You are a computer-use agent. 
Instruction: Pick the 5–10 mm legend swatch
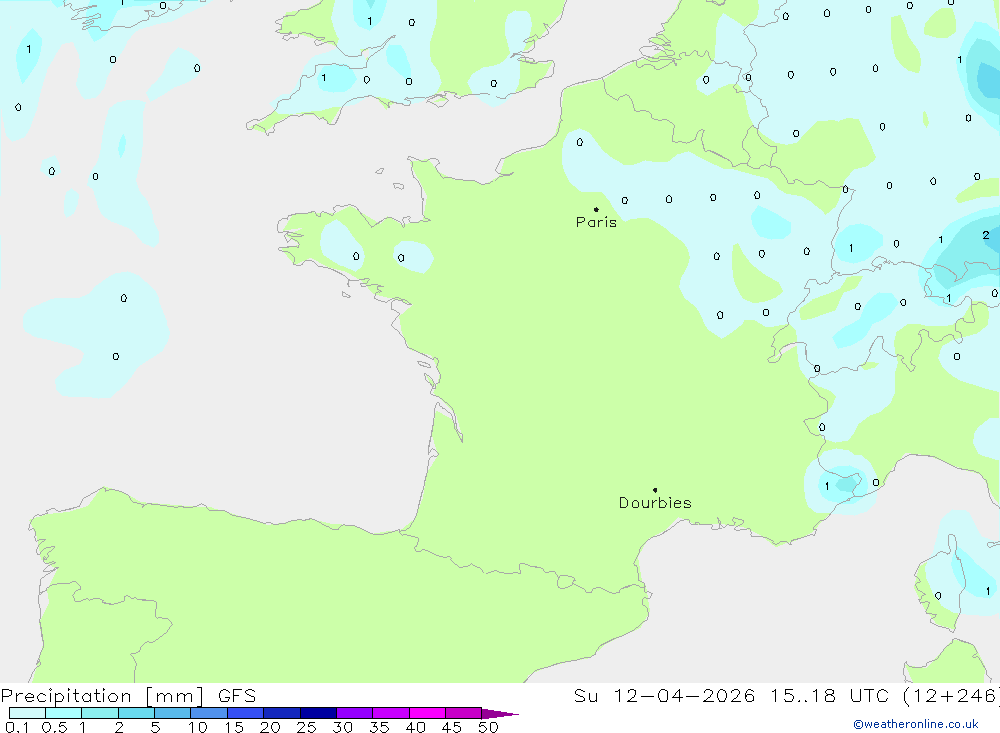[173, 713]
